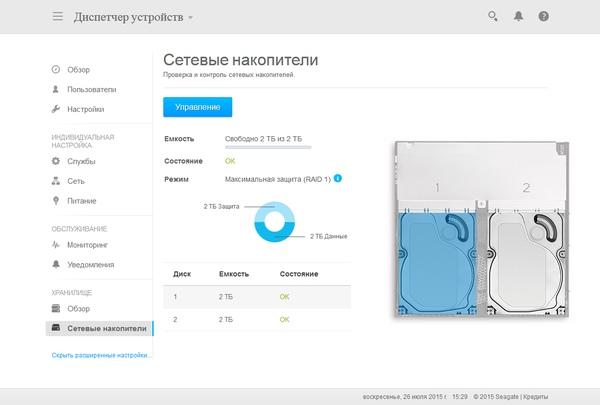Click the Службы gear icon
This screenshot has height=405, width=600.
pyautogui.click(x=56, y=161)
